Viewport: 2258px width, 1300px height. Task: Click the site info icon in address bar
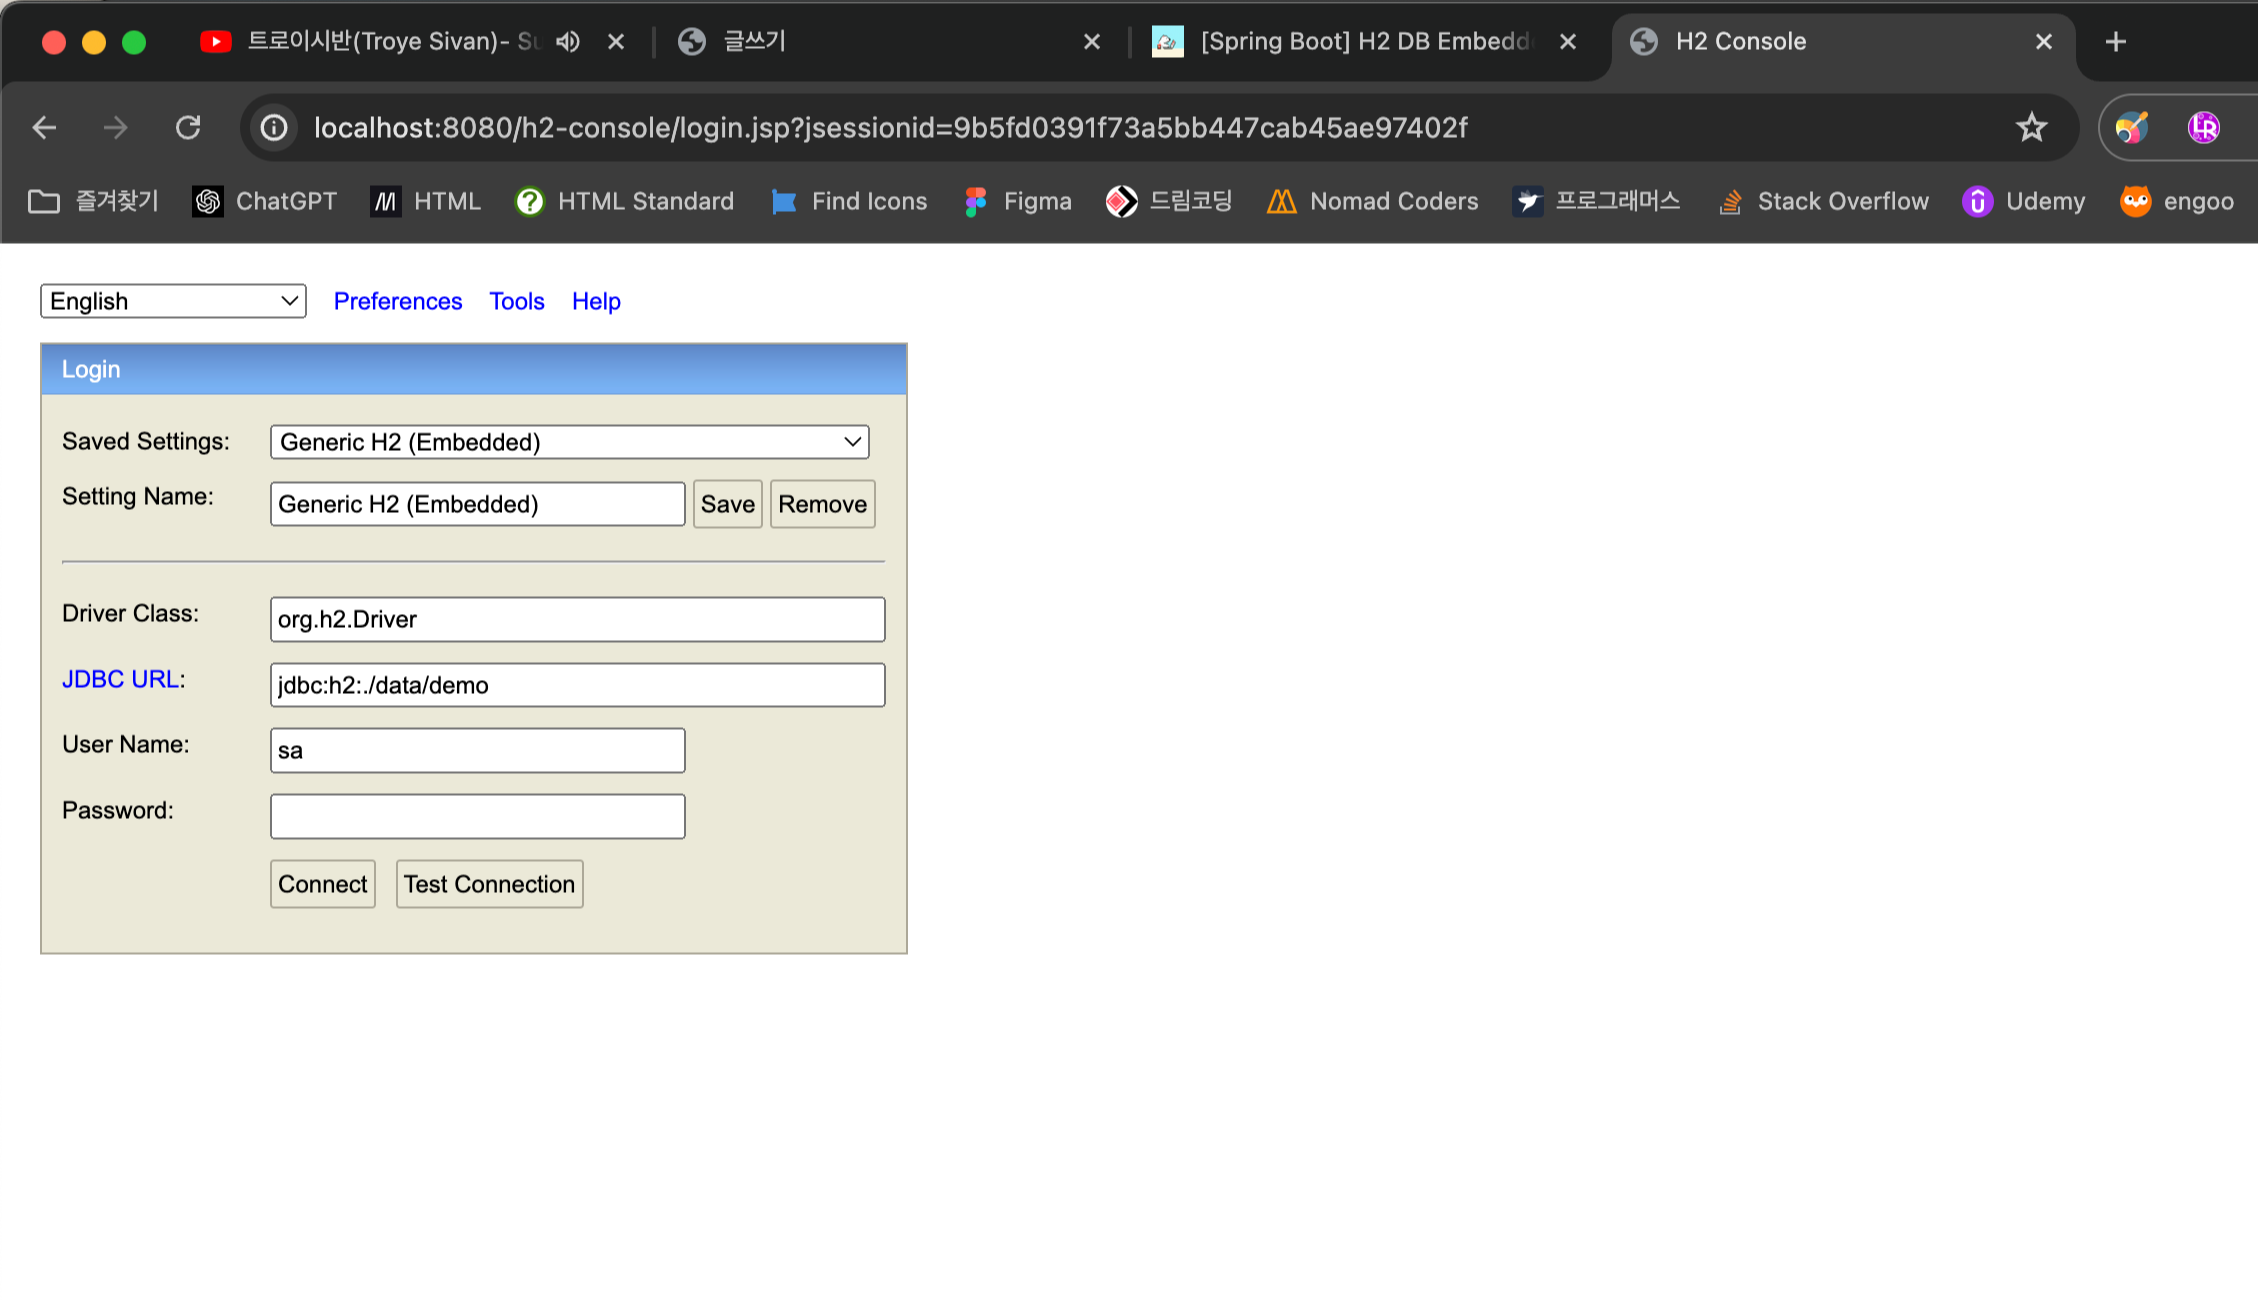point(274,128)
